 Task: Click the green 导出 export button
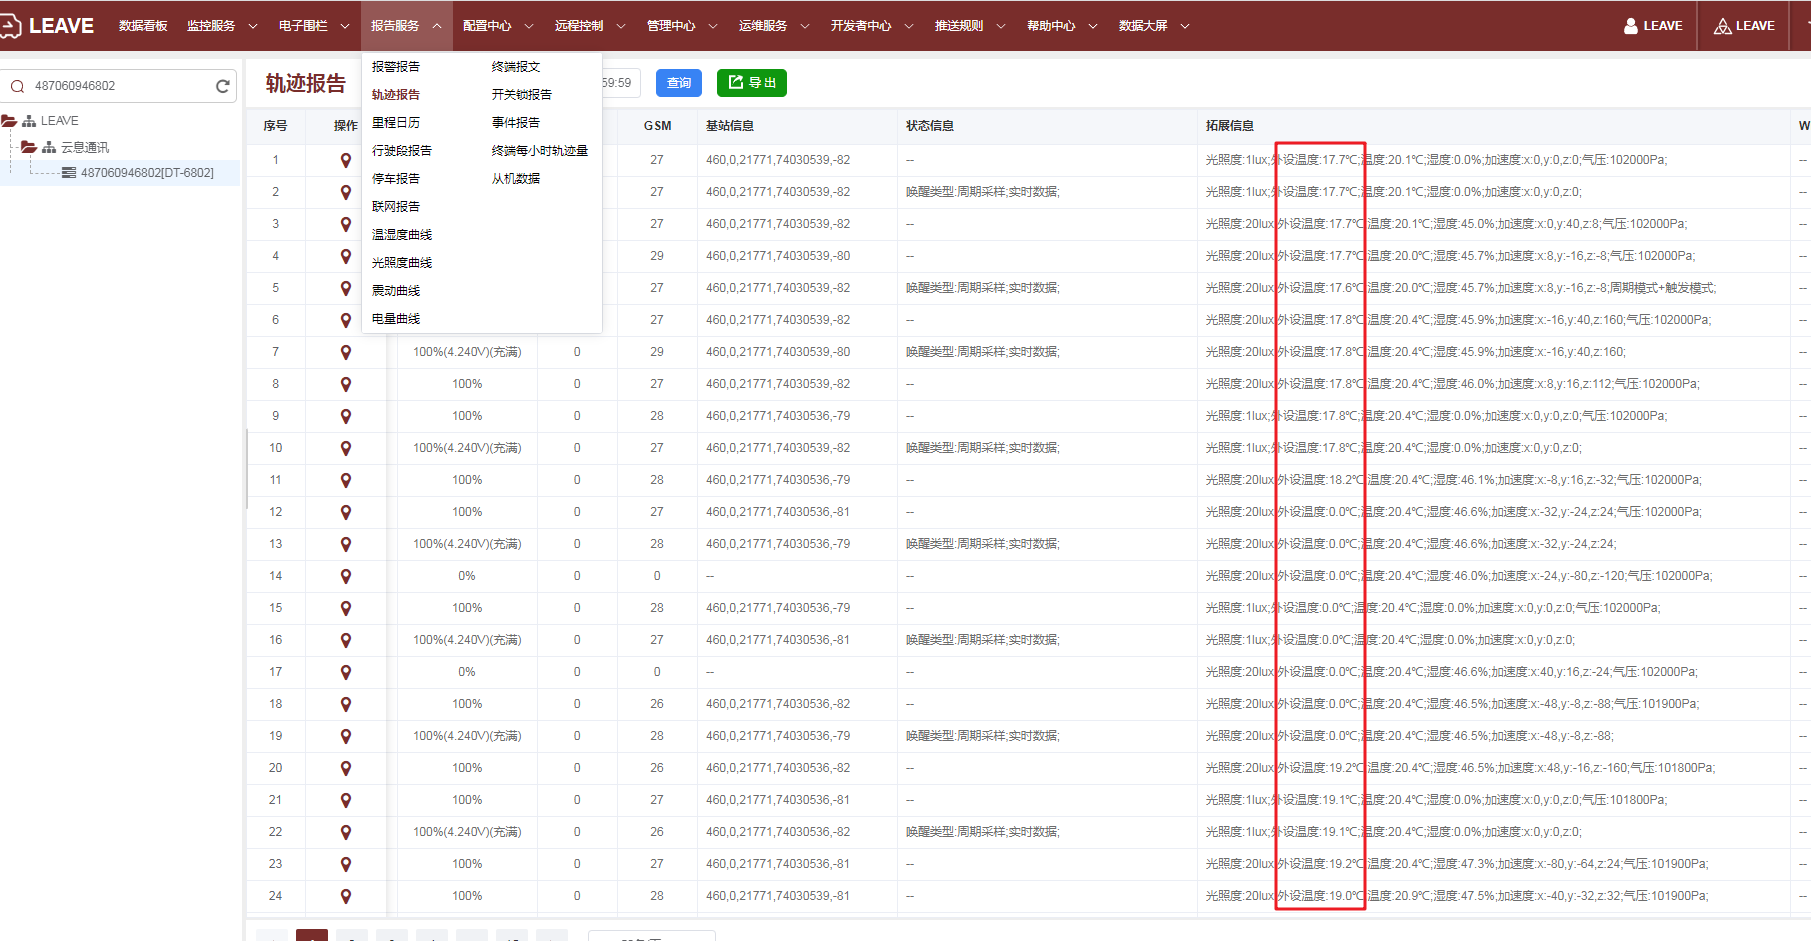coord(752,83)
